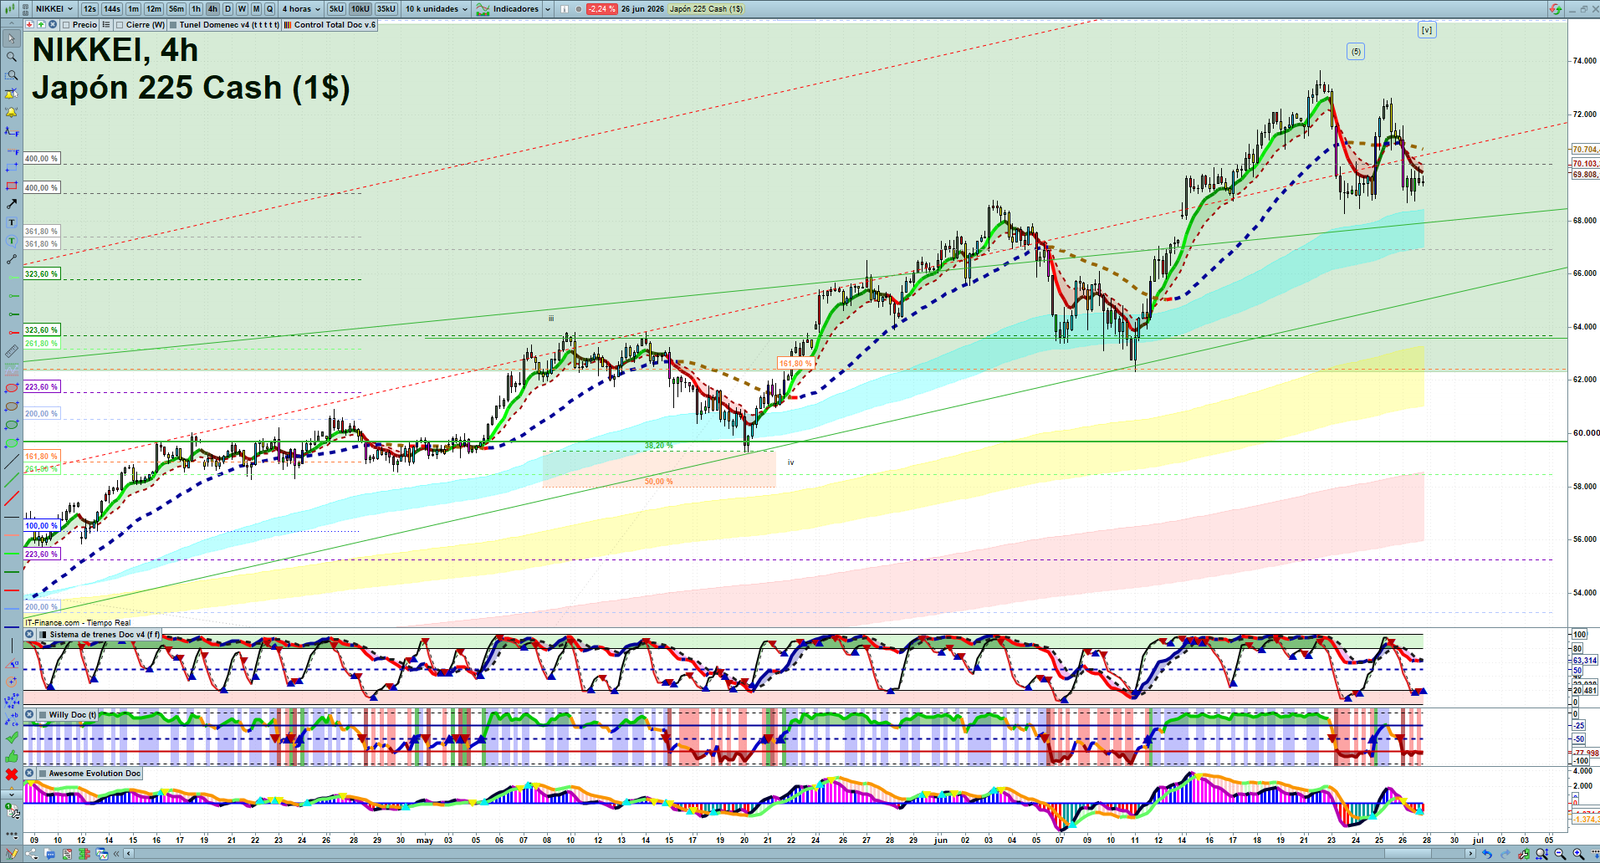1600x863 pixels.
Task: Click the [v] wave label on chart
Action: click(x=1426, y=30)
